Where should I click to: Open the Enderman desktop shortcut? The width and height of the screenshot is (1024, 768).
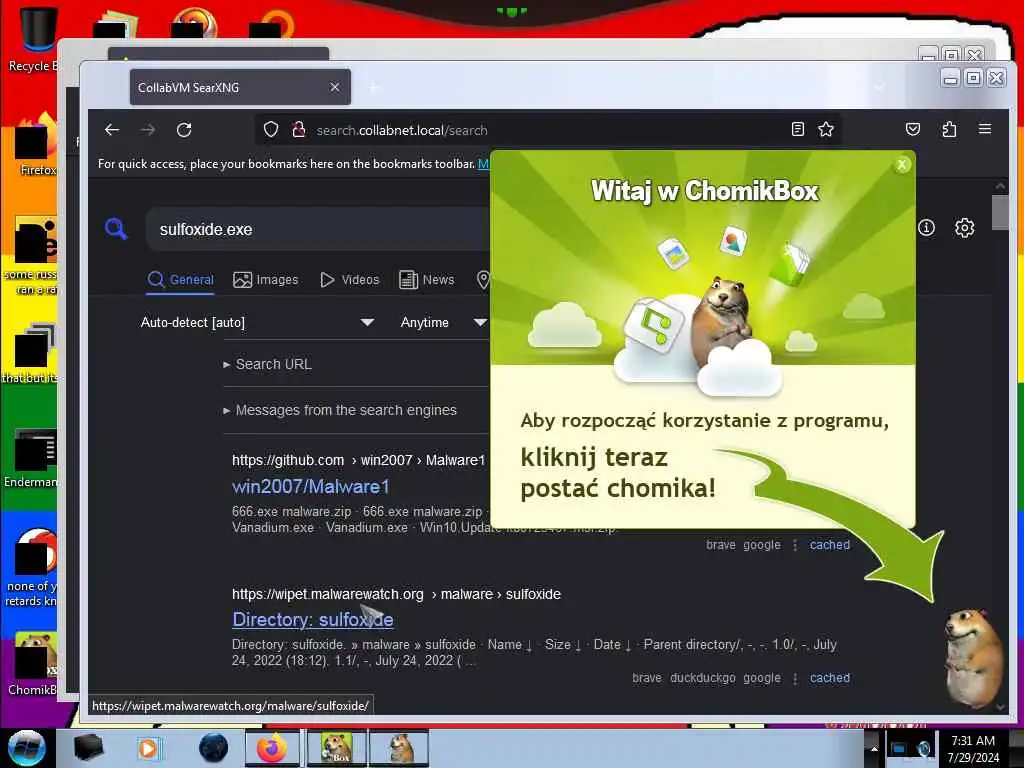point(31,458)
